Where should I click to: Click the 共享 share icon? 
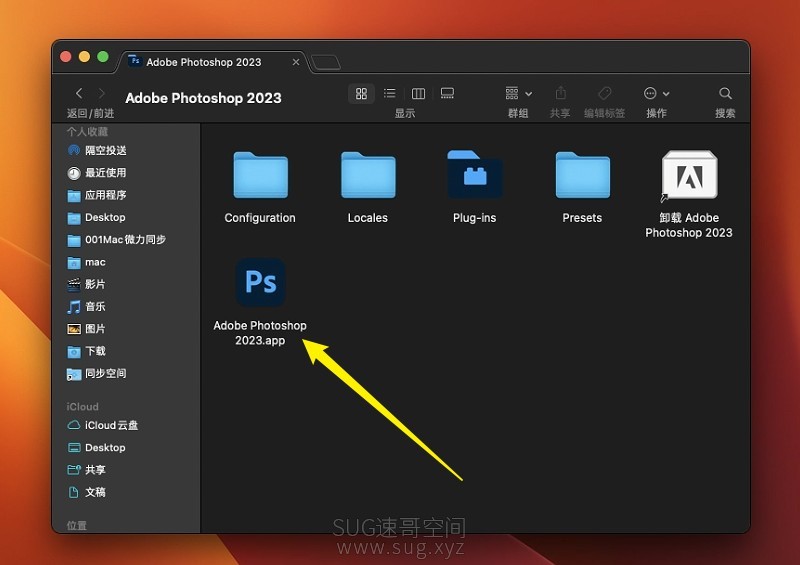tap(560, 93)
